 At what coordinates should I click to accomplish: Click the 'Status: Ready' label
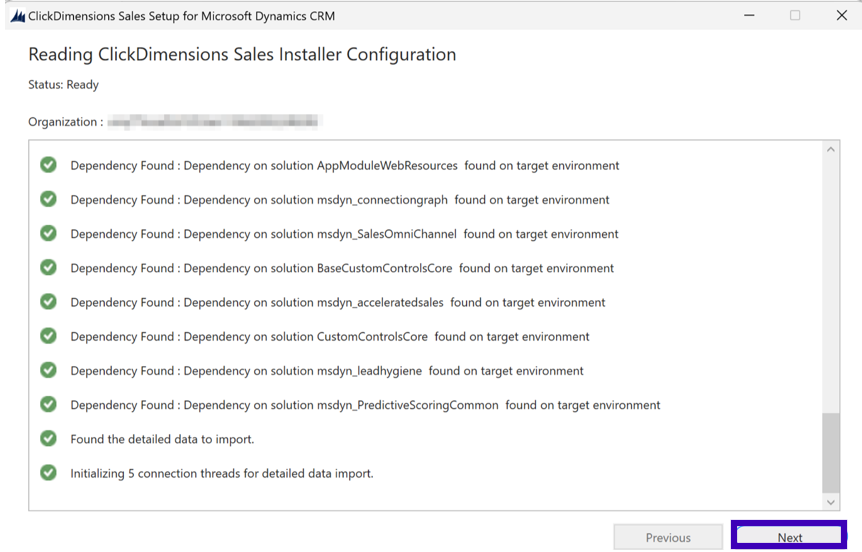63,85
